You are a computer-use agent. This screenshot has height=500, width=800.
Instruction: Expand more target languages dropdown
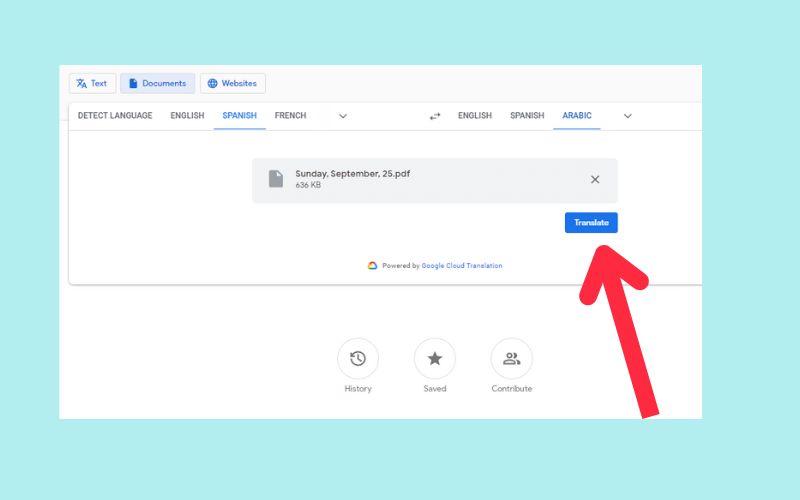pos(628,116)
